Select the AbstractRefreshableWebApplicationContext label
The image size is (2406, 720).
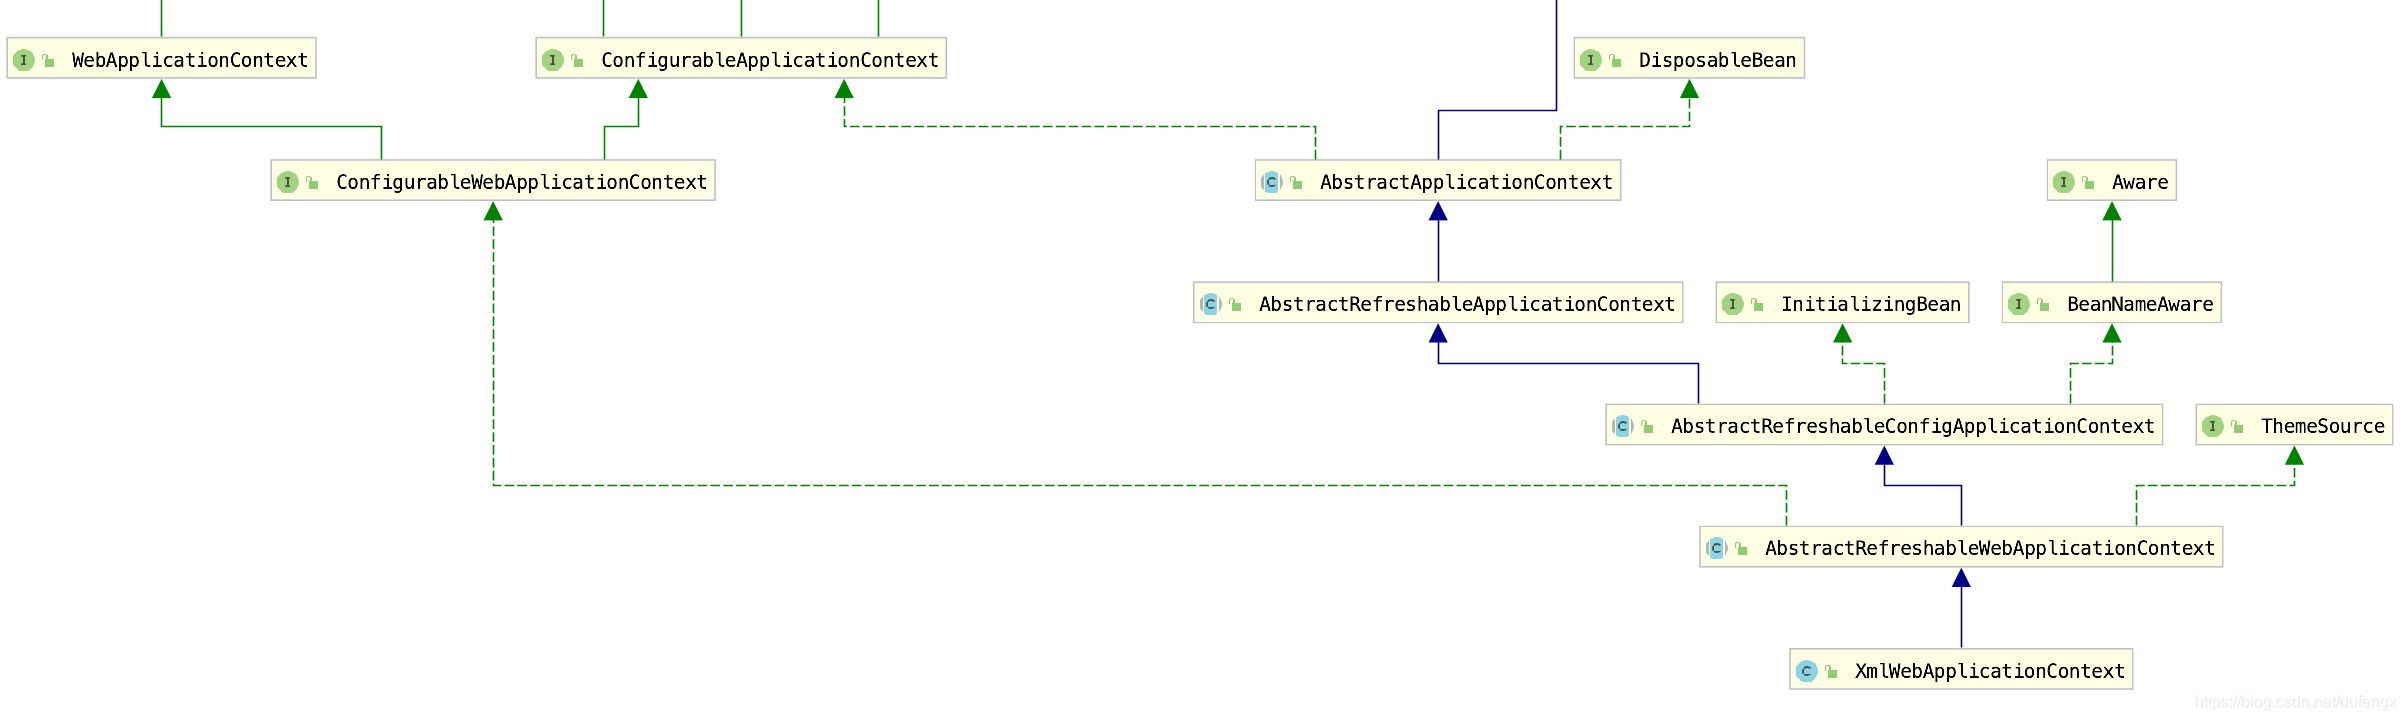(x=1990, y=548)
